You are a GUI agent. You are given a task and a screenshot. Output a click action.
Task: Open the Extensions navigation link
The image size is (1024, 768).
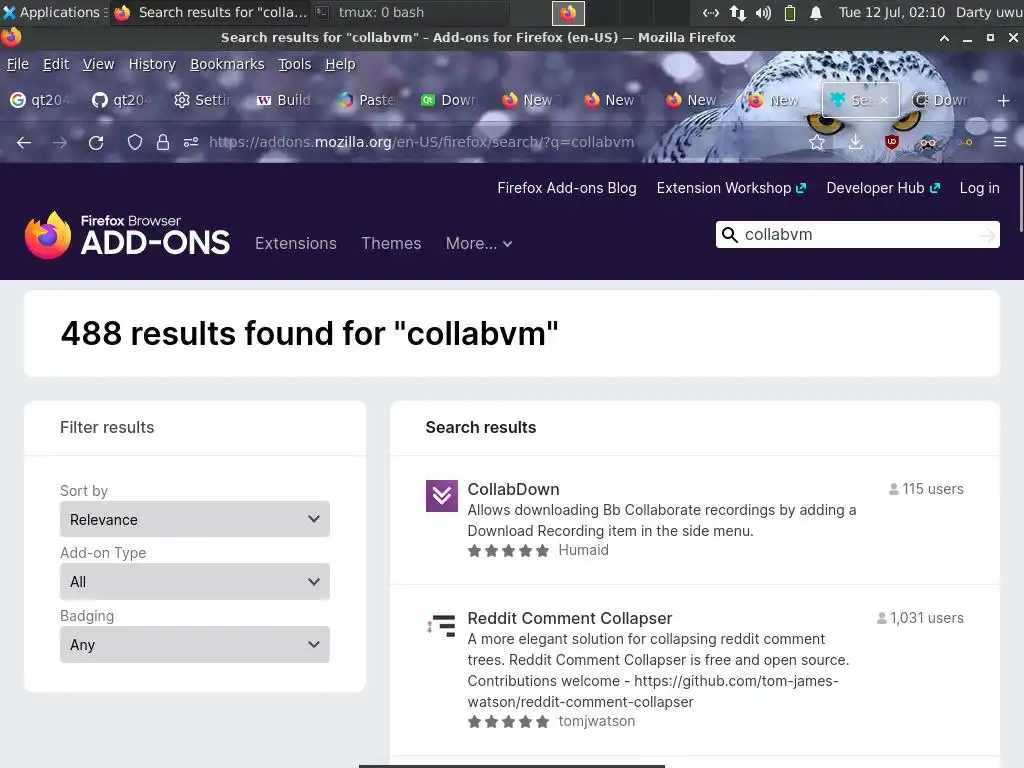coord(296,244)
